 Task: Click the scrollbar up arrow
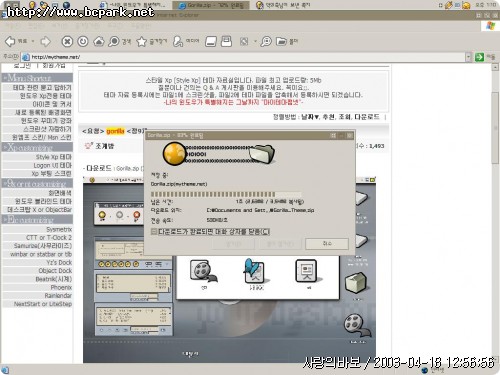tap(495, 67)
